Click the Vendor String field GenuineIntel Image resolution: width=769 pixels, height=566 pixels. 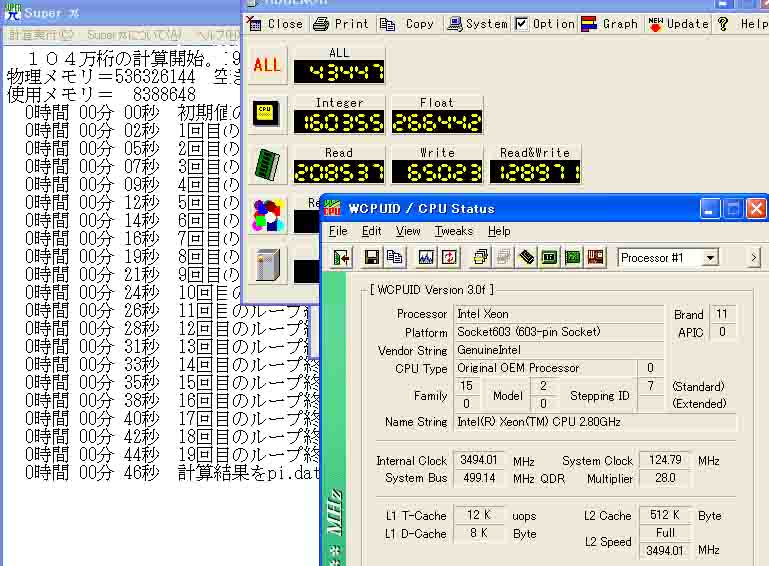(x=559, y=350)
